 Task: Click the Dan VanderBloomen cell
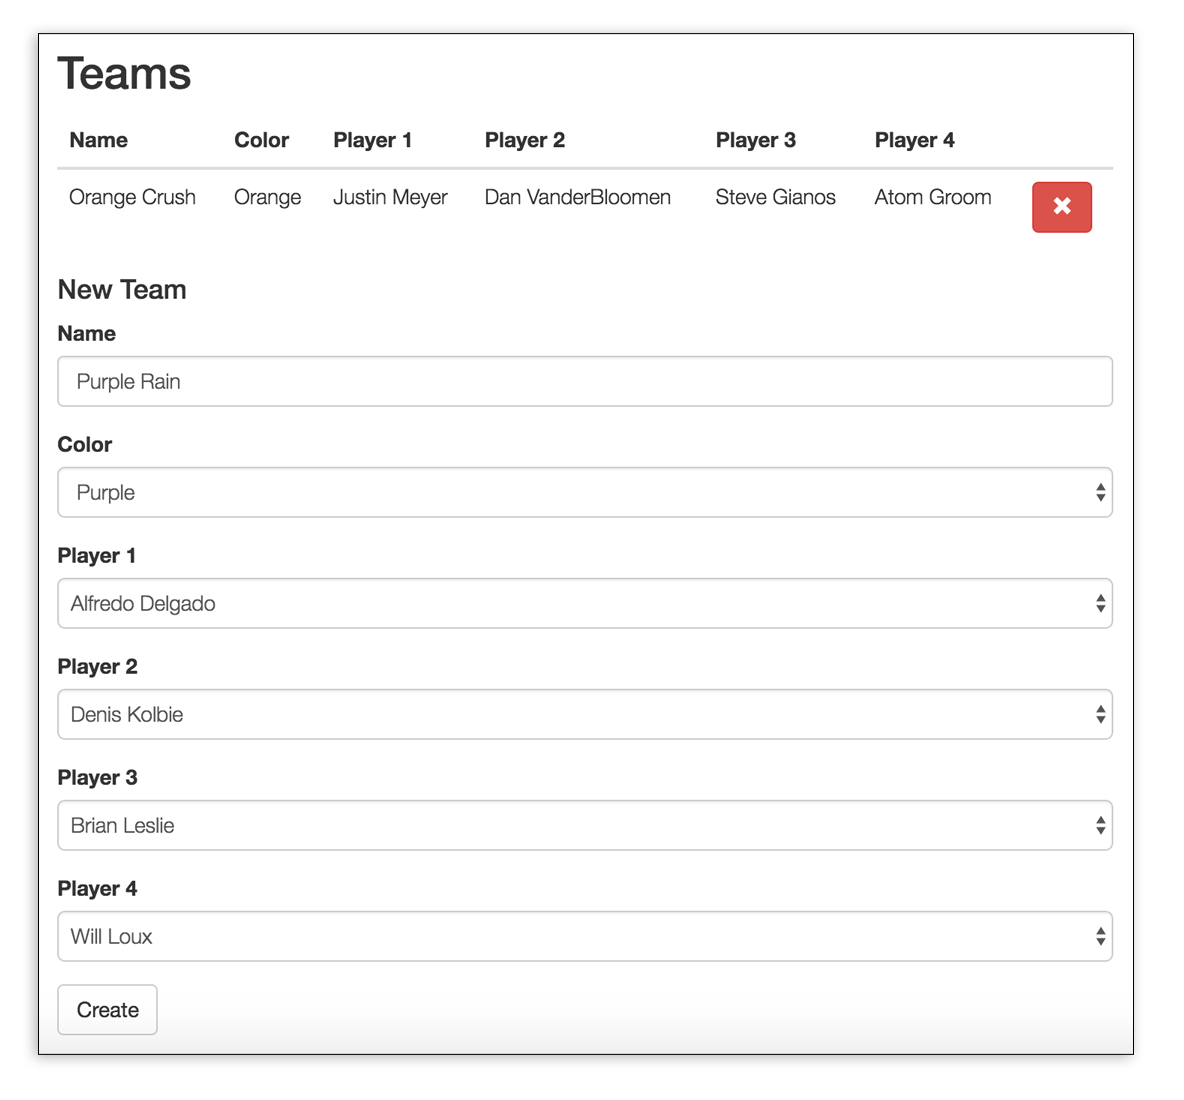[577, 198]
